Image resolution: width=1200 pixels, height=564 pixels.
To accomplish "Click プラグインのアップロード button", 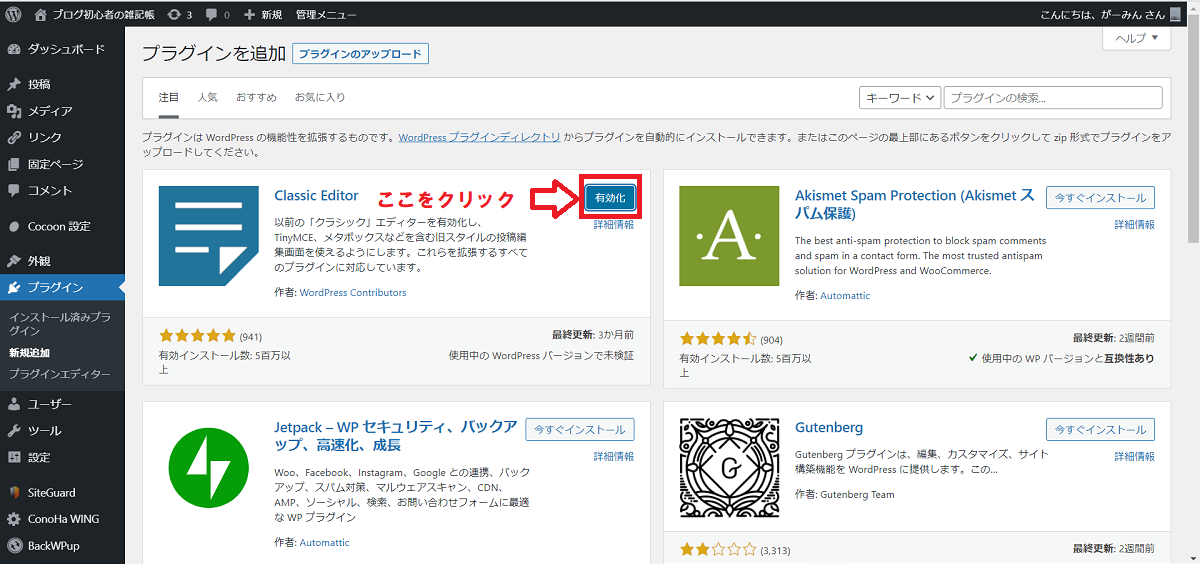I will click(x=360, y=53).
